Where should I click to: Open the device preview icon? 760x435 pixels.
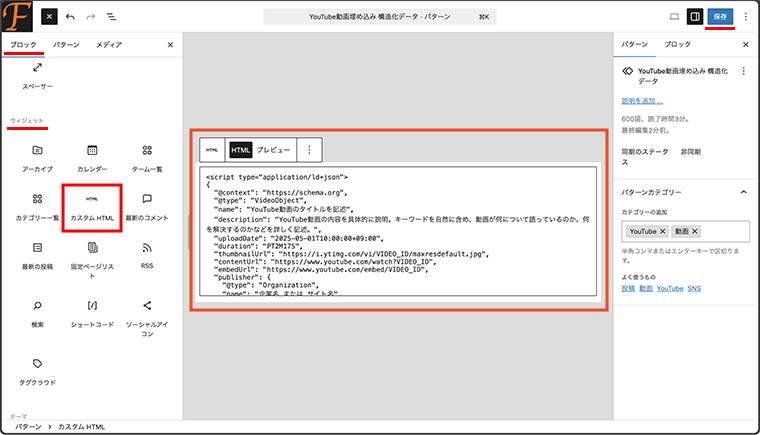674,16
